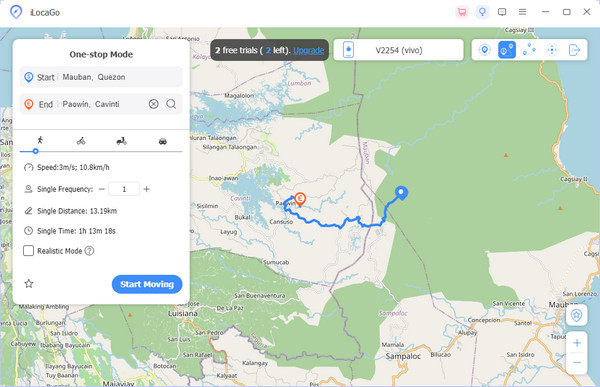Open the joystick mode icon
This screenshot has width=600, height=387.
[x=552, y=50]
